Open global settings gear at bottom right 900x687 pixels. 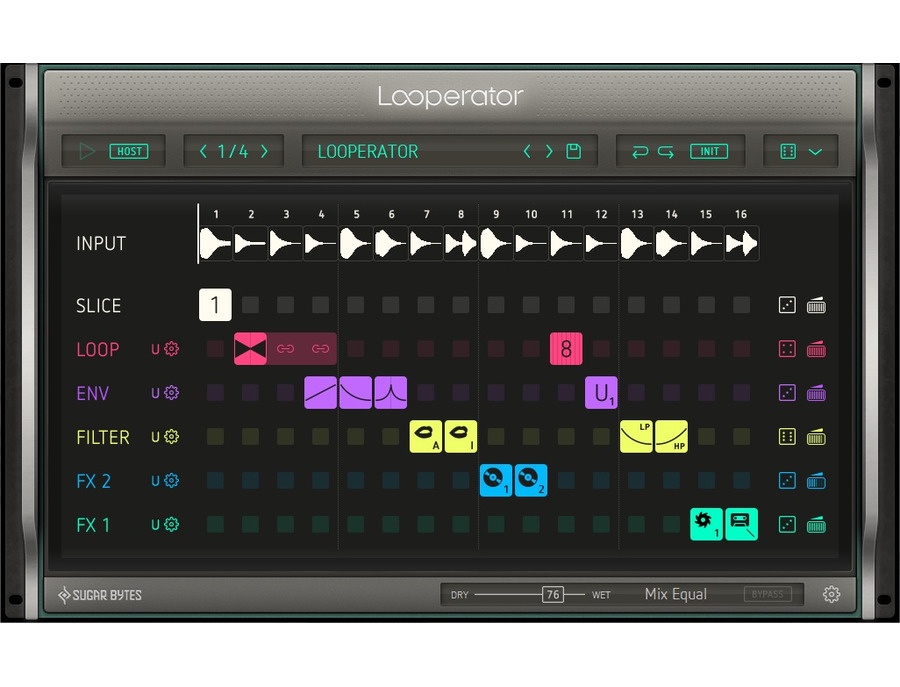tap(831, 595)
